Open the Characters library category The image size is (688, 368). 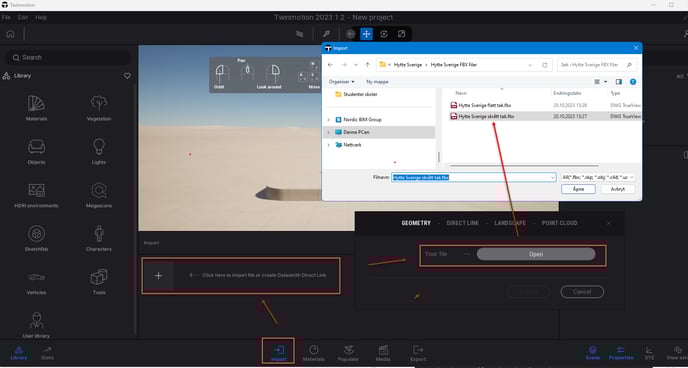pyautogui.click(x=99, y=238)
